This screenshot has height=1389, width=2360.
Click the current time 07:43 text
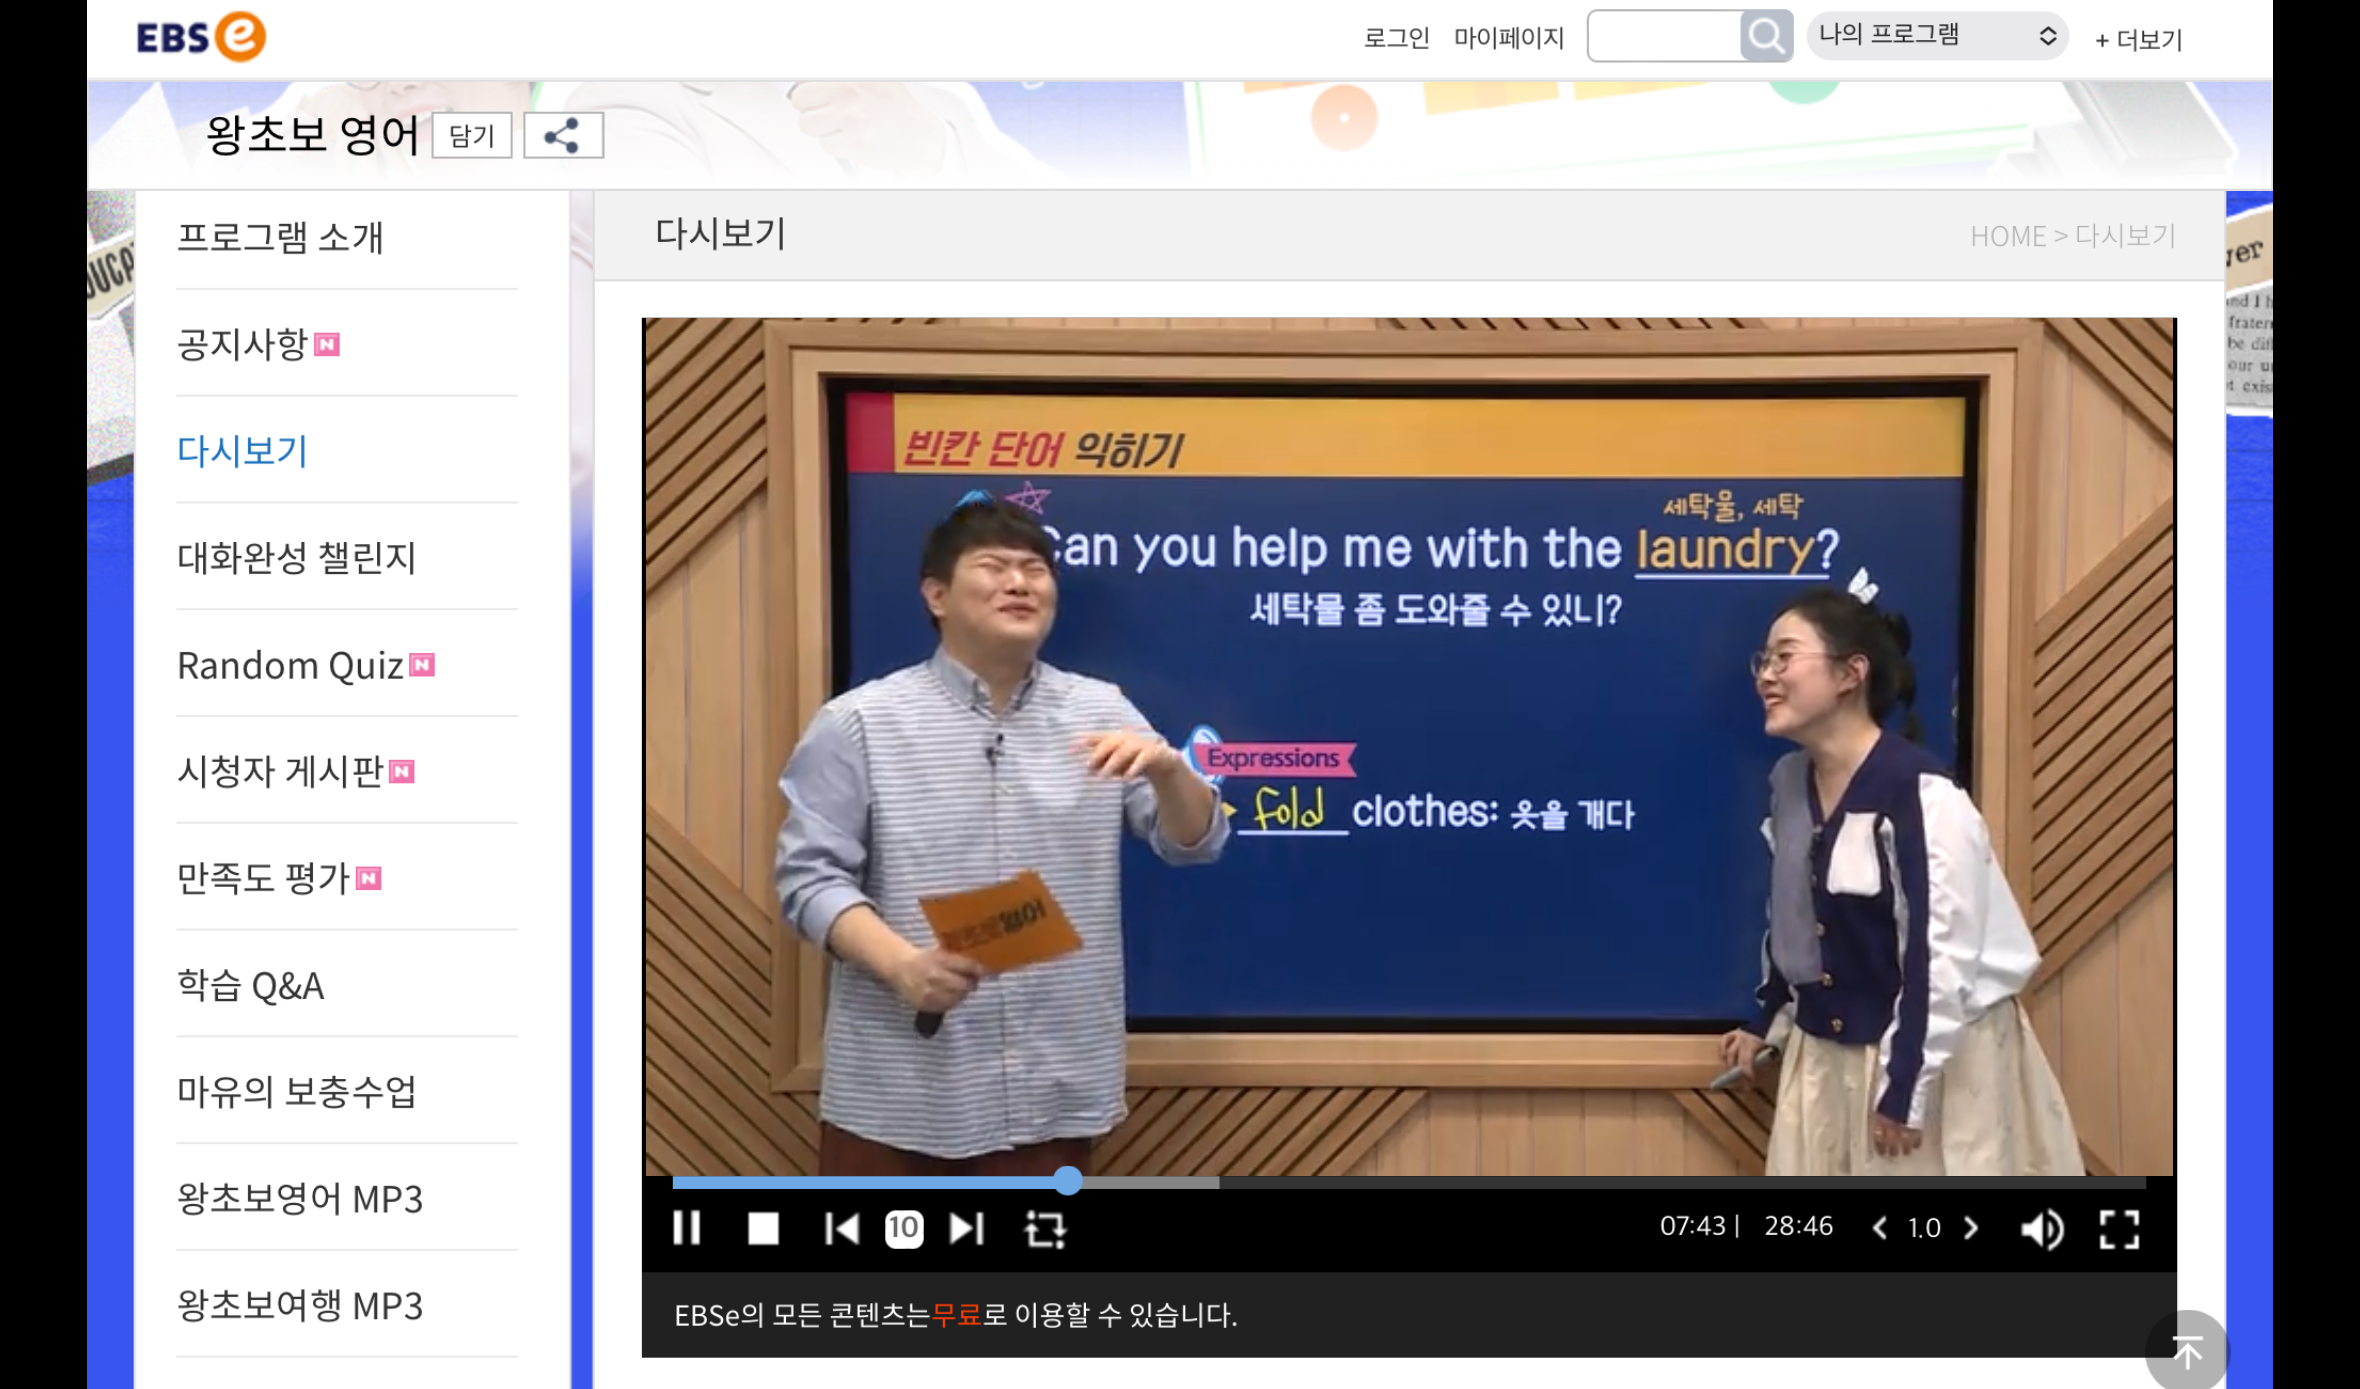coord(1693,1226)
